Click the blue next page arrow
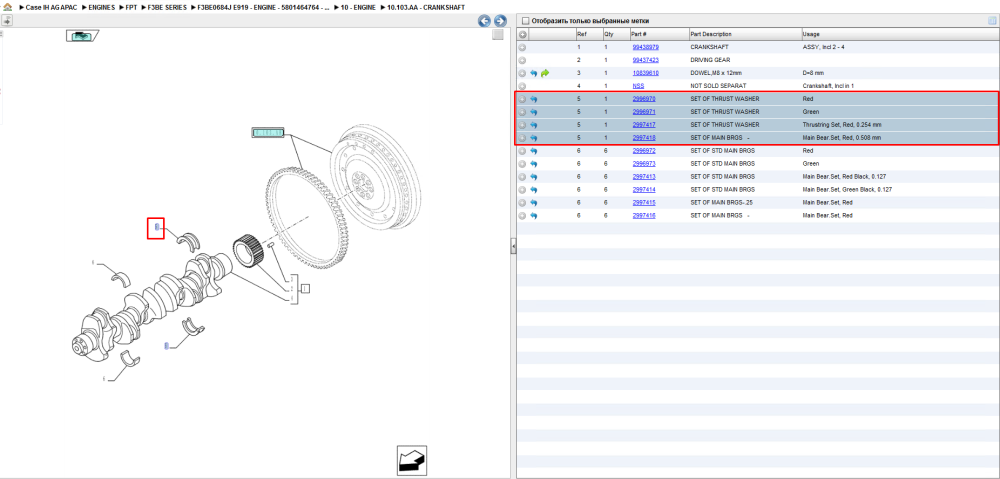This screenshot has width=1000, height=479. pos(501,21)
